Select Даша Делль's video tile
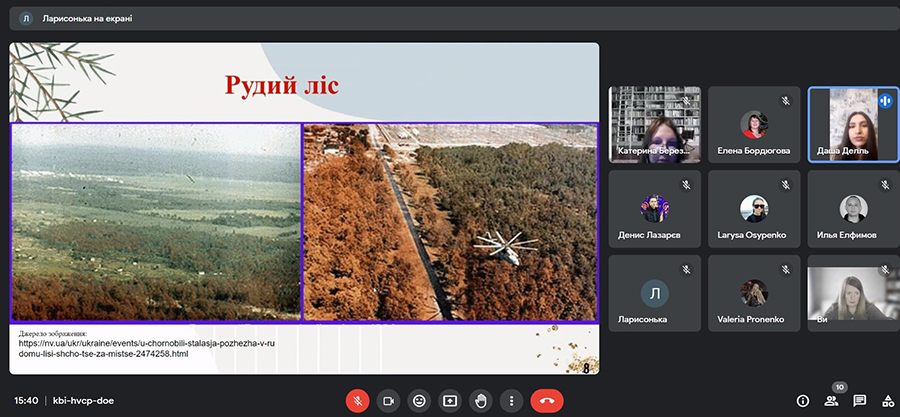 pyautogui.click(x=853, y=124)
